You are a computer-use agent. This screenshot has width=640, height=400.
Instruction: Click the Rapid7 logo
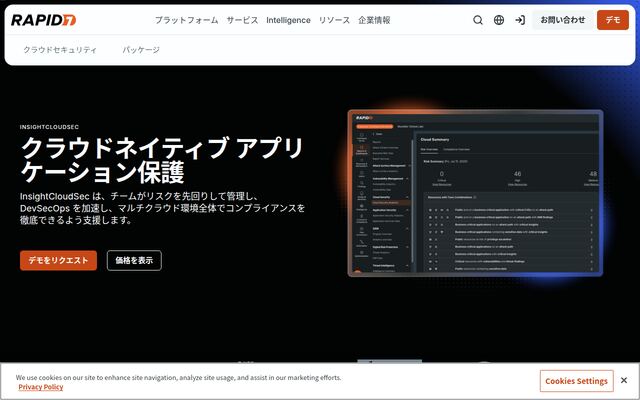[43, 20]
